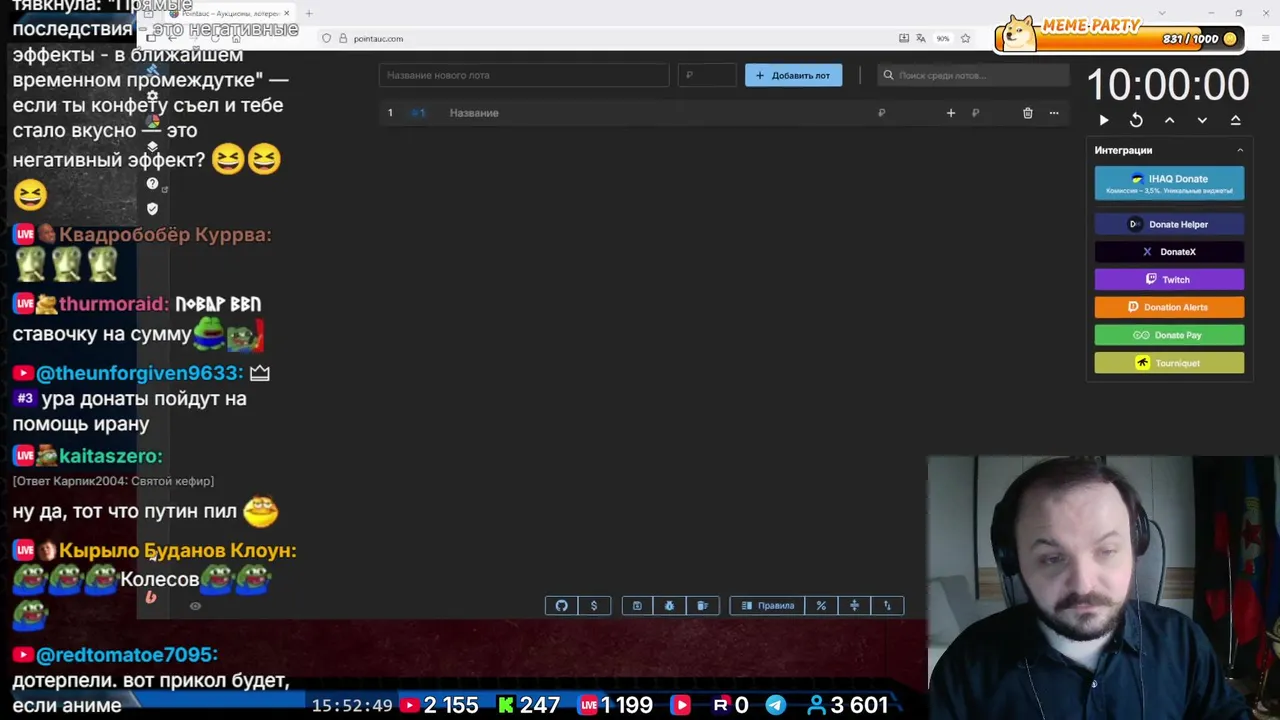Bookmark page with browser star icon
This screenshot has width=1280, height=720.
click(965, 38)
